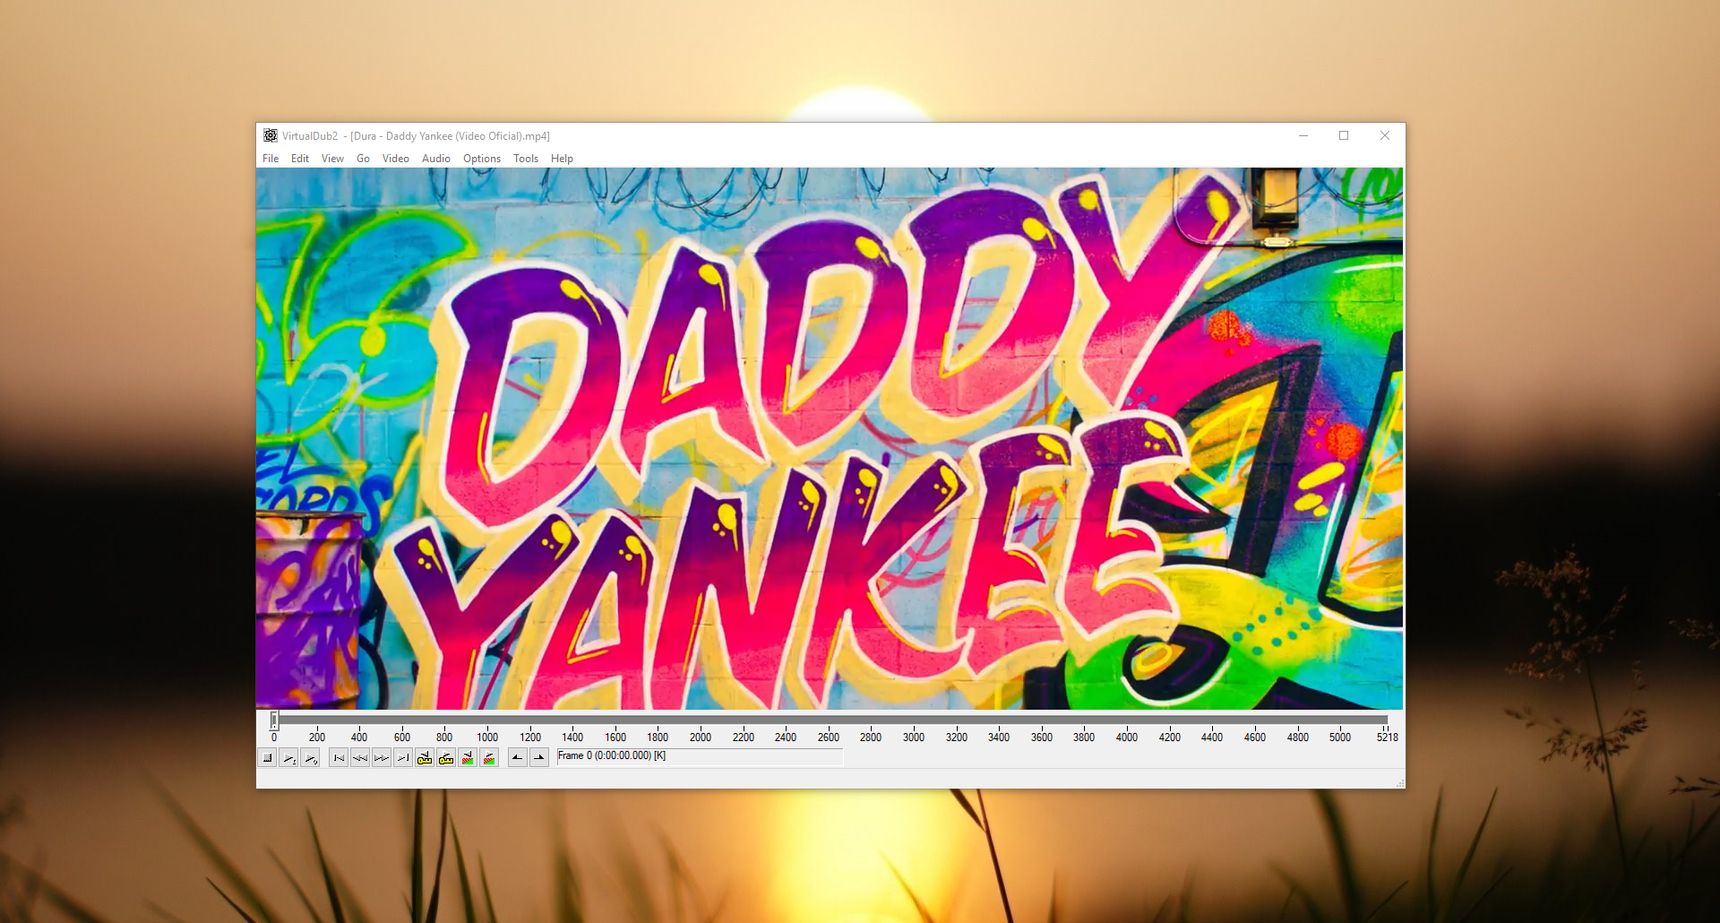This screenshot has height=923, width=1720.
Task: Open the Video menu
Action: [x=396, y=159]
